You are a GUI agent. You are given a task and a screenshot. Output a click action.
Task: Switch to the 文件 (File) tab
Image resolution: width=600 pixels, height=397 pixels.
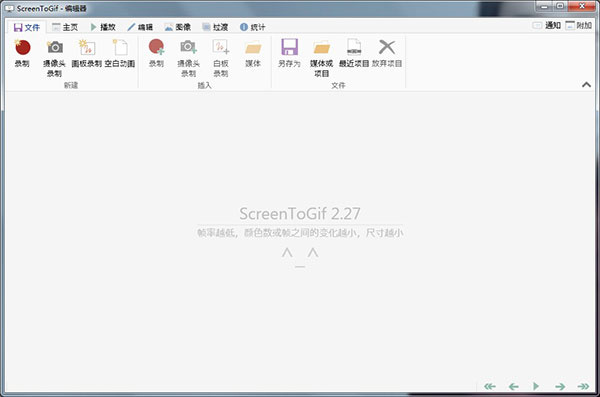point(27,27)
